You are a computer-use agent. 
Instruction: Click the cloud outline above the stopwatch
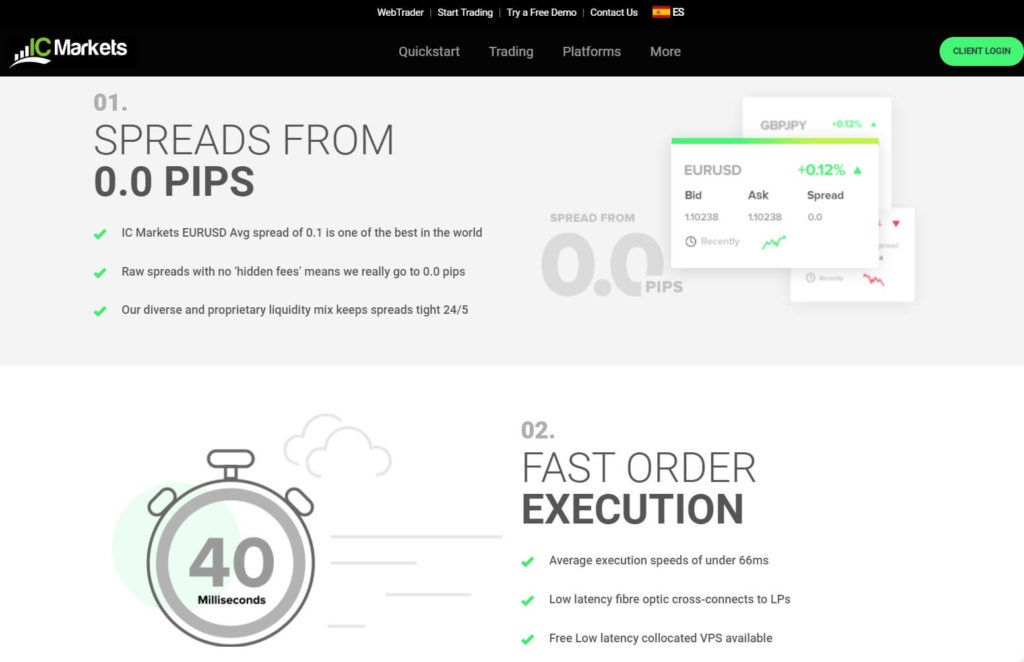pos(336,446)
